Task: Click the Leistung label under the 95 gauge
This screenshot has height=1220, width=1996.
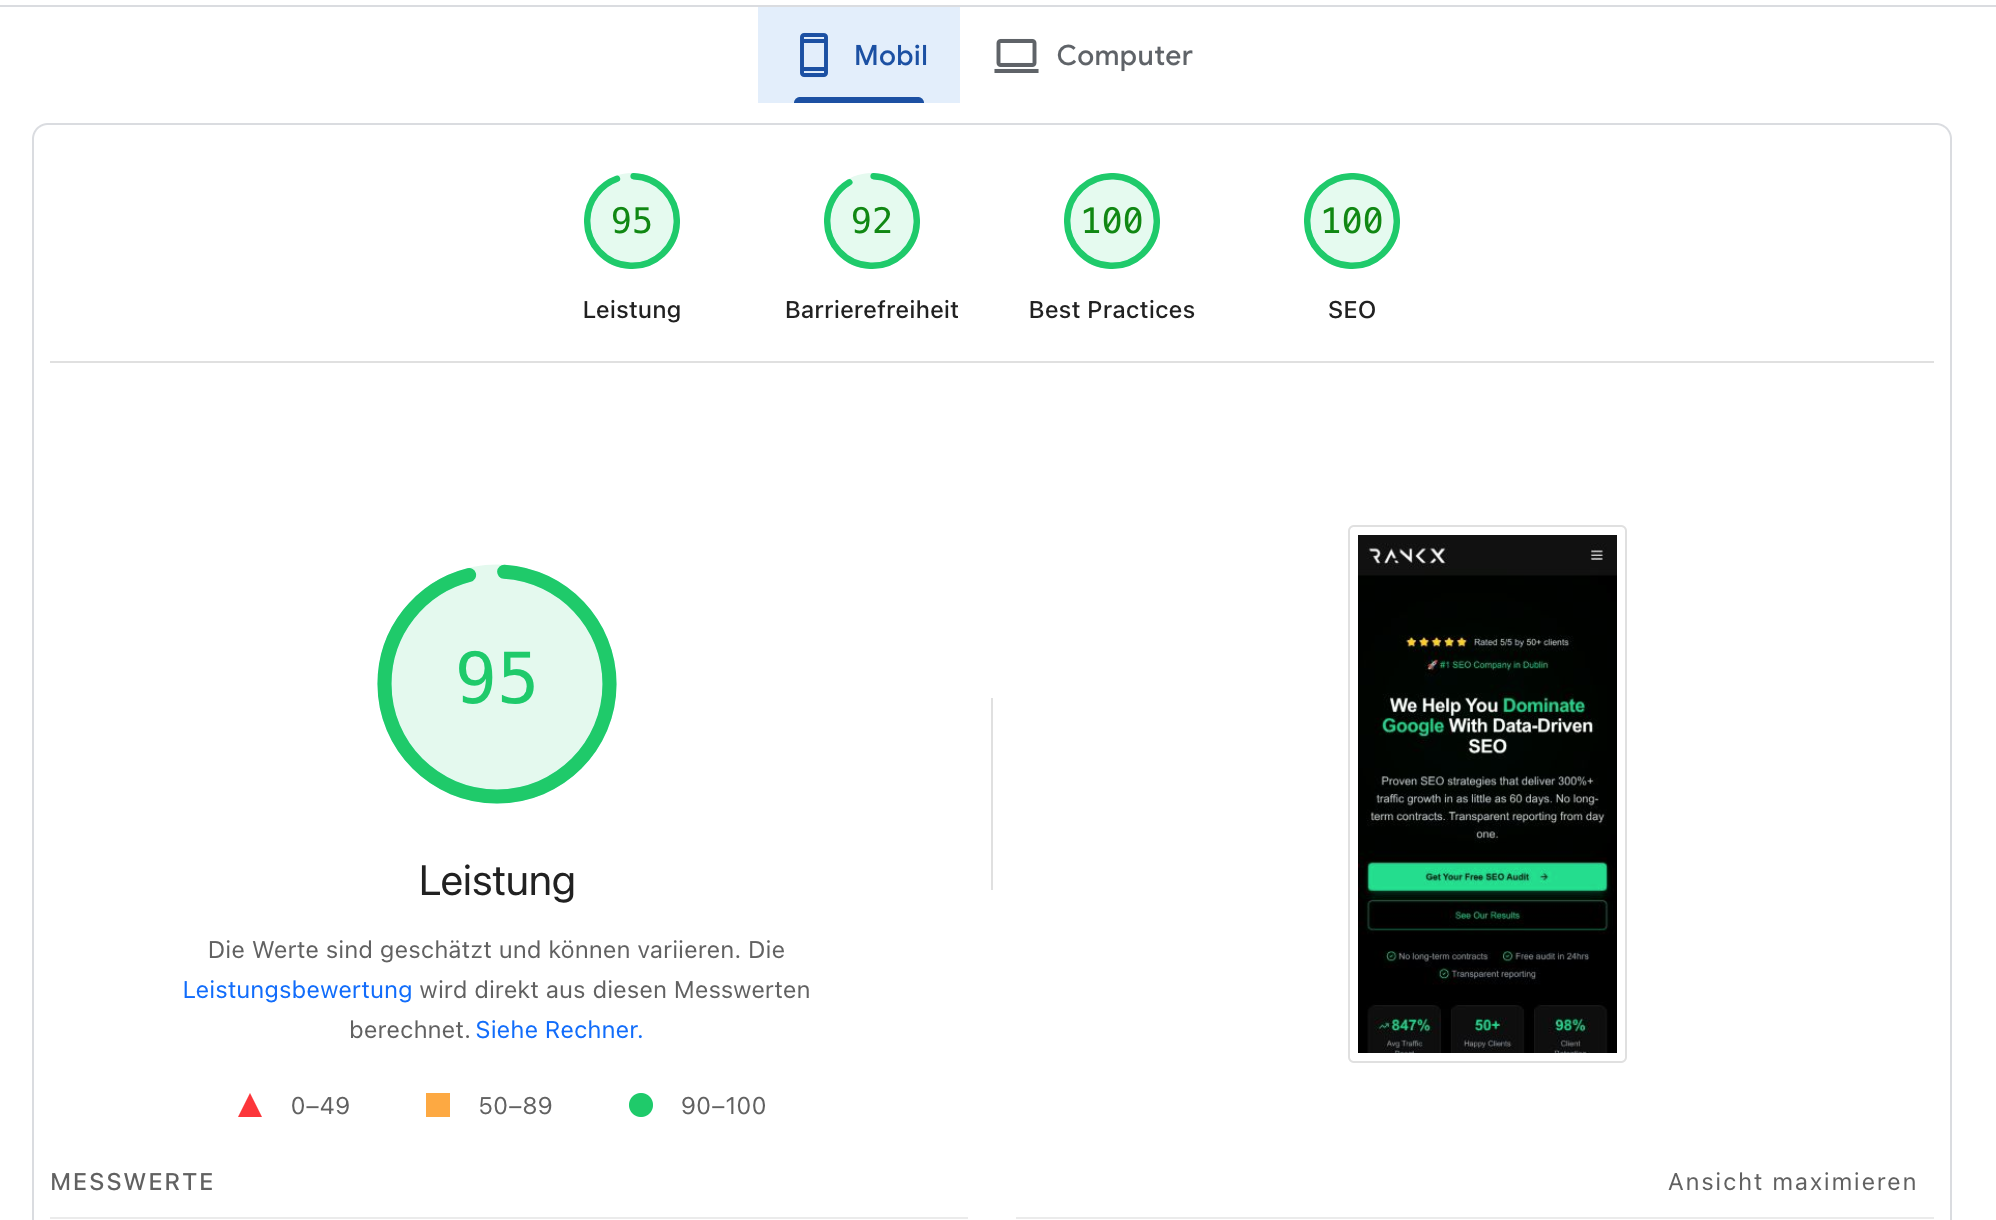Action: point(632,310)
